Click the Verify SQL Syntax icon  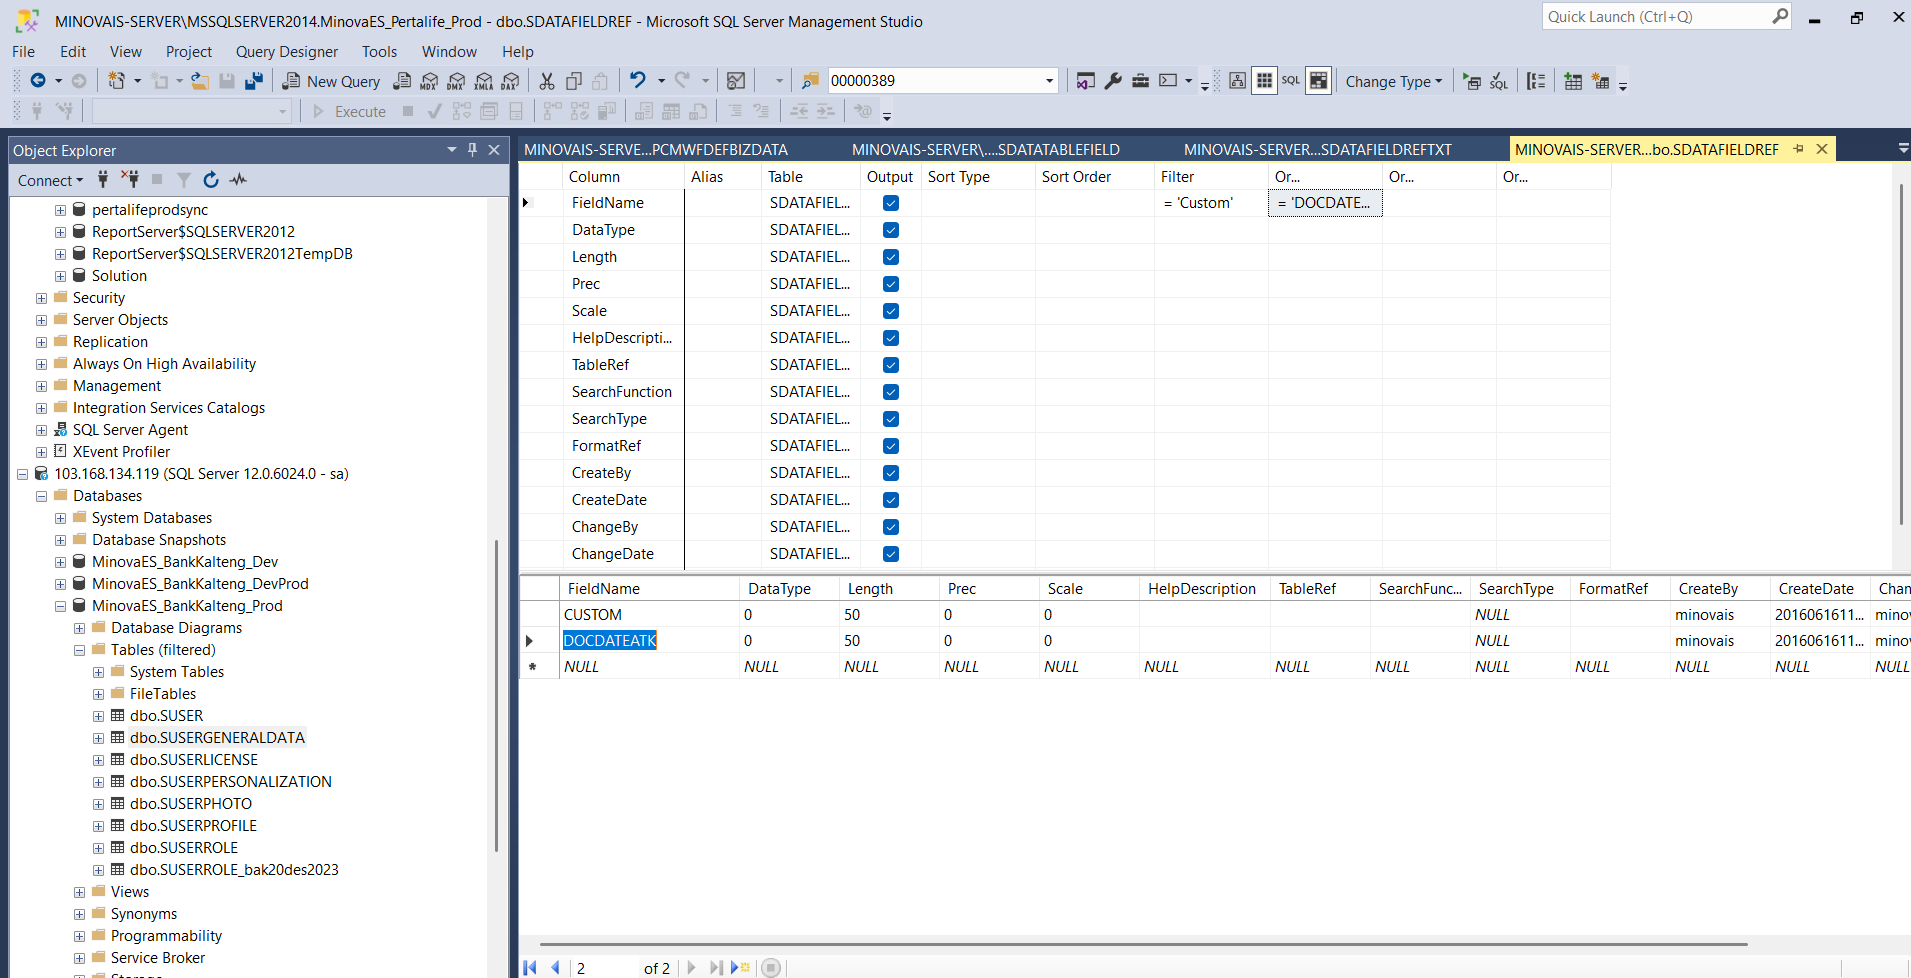pyautogui.click(x=1499, y=81)
